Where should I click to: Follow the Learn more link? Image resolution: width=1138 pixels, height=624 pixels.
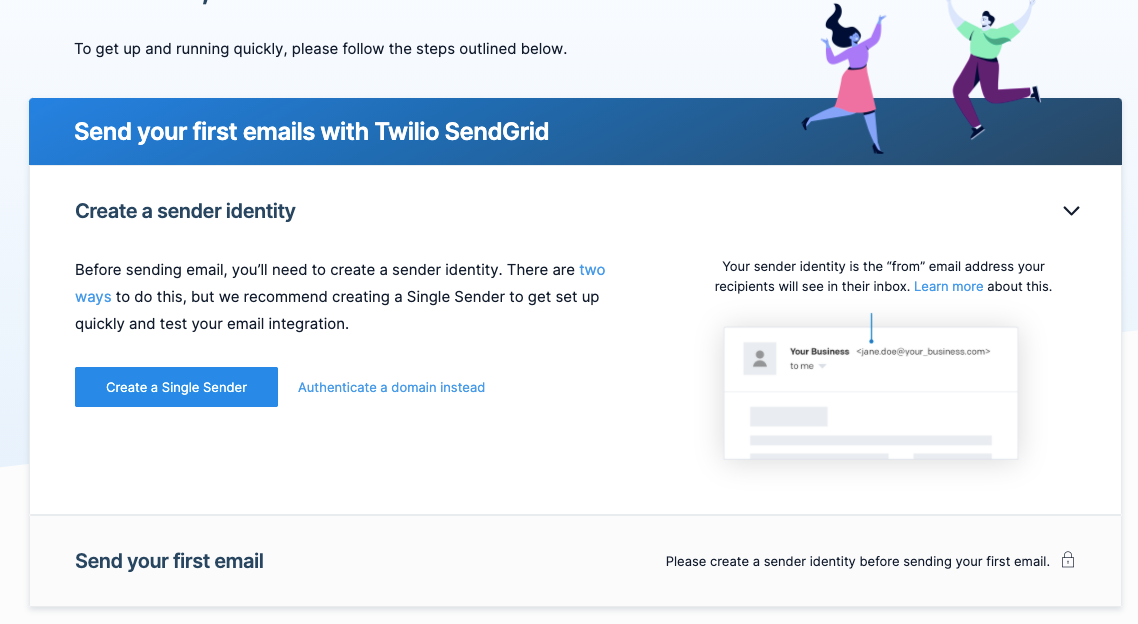click(949, 287)
